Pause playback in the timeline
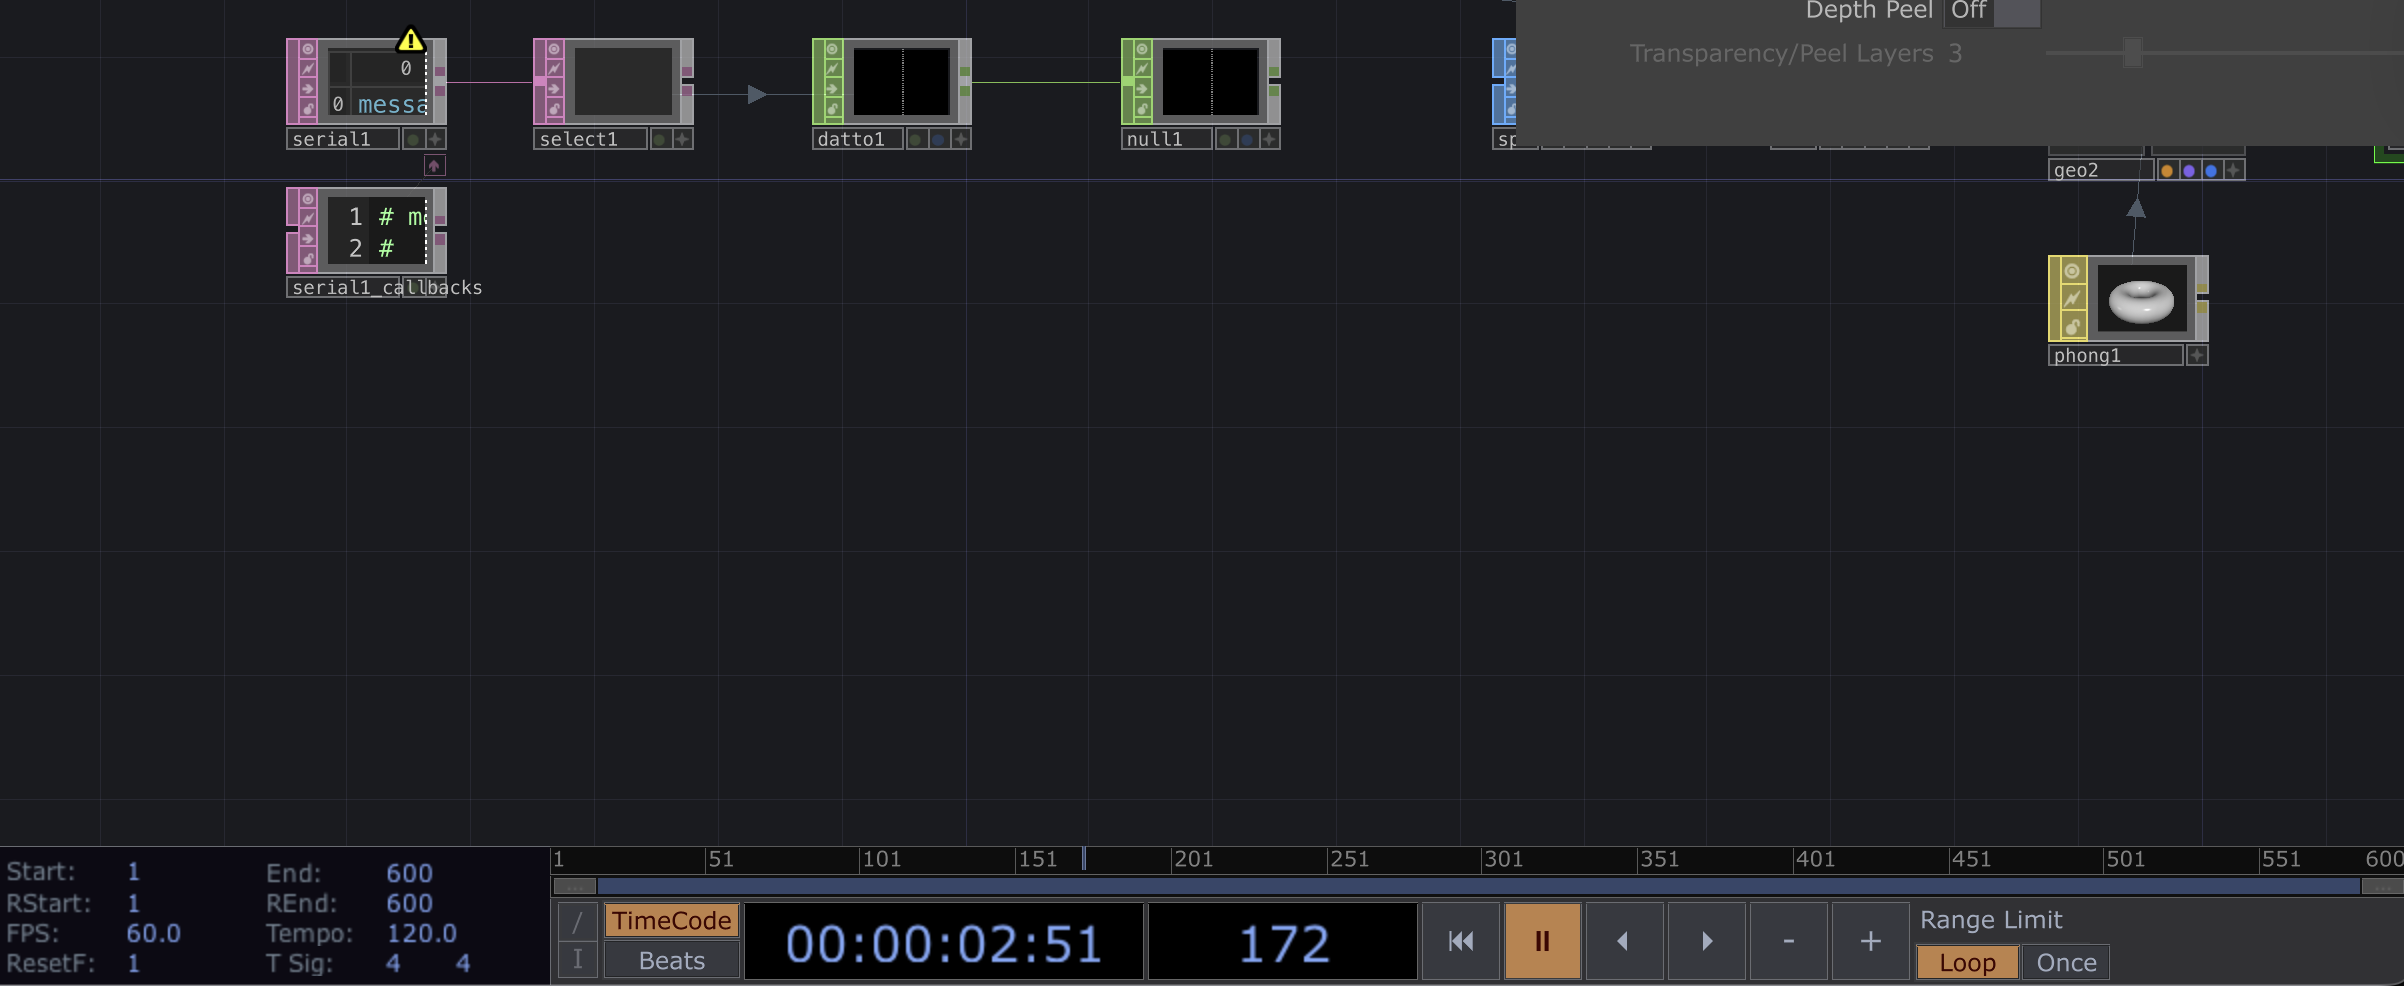 (1542, 941)
